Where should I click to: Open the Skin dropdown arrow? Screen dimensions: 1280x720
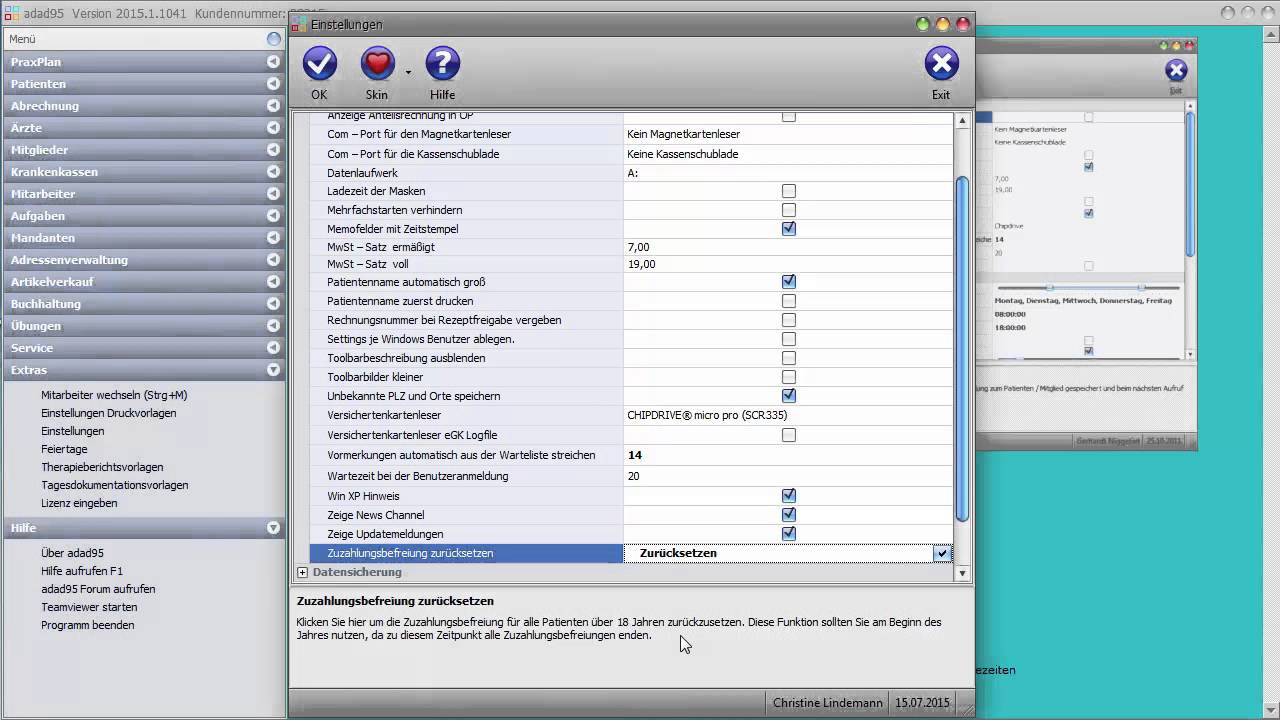[408, 72]
